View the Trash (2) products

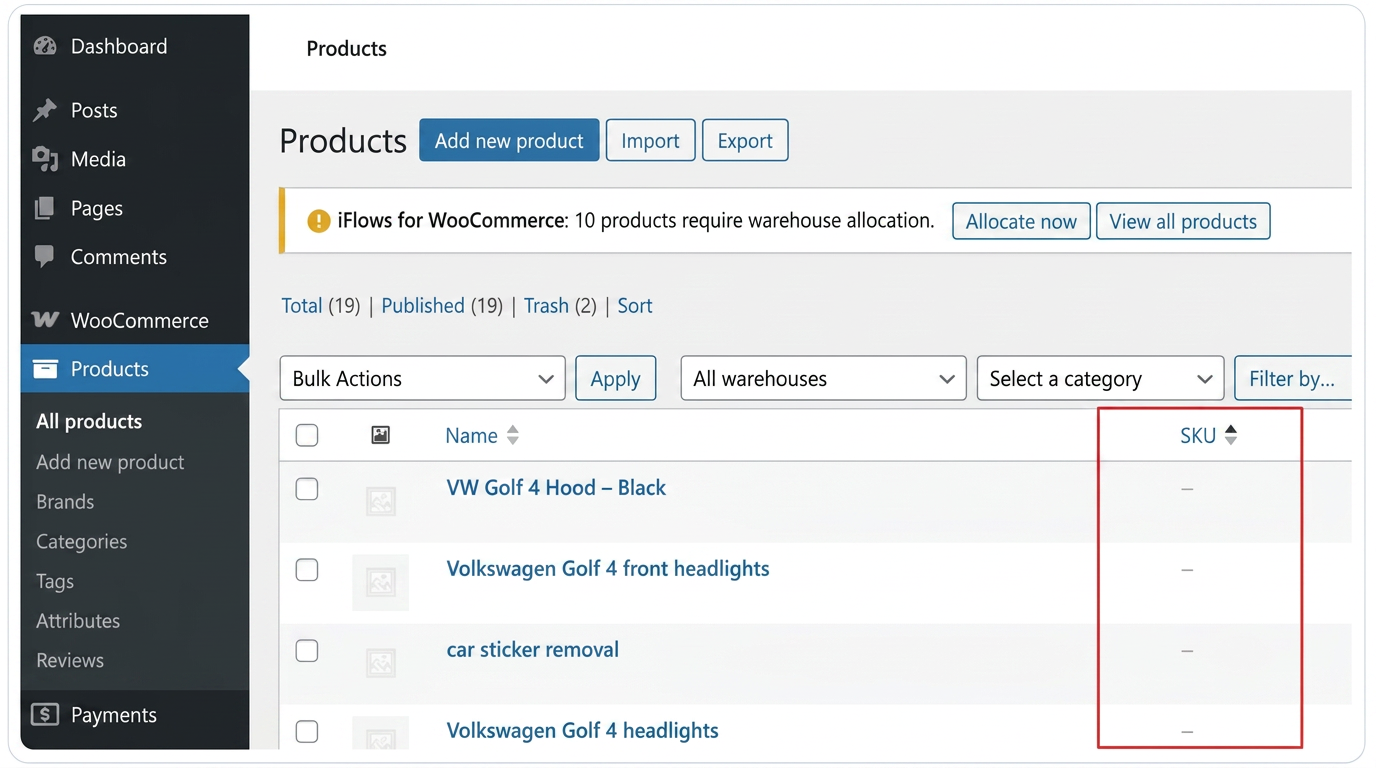point(560,306)
